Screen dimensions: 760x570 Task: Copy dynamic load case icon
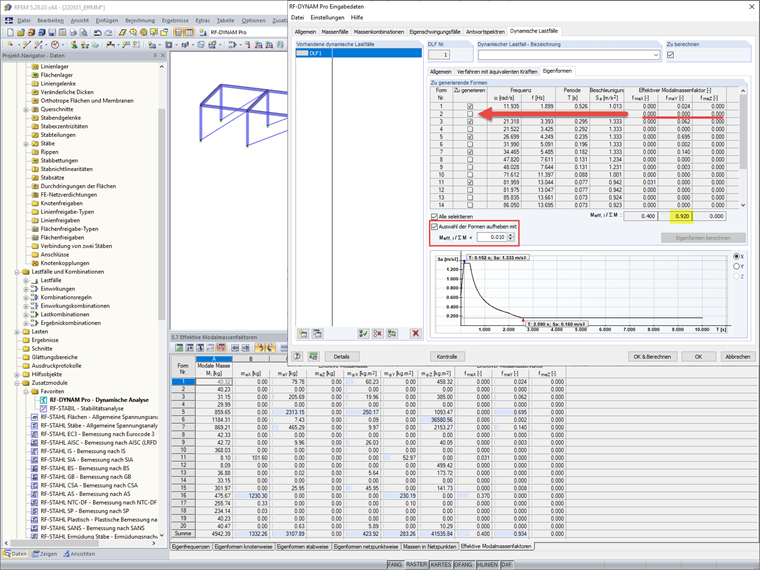tap(317, 333)
